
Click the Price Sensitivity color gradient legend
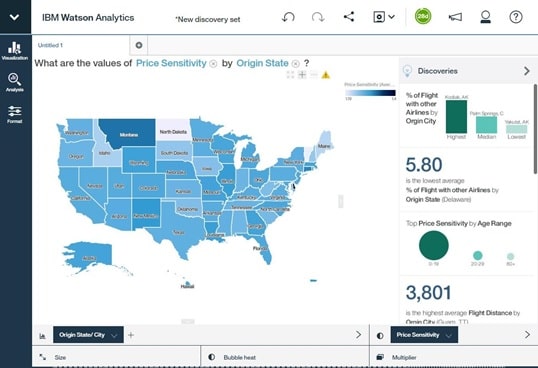pyautogui.click(x=370, y=93)
